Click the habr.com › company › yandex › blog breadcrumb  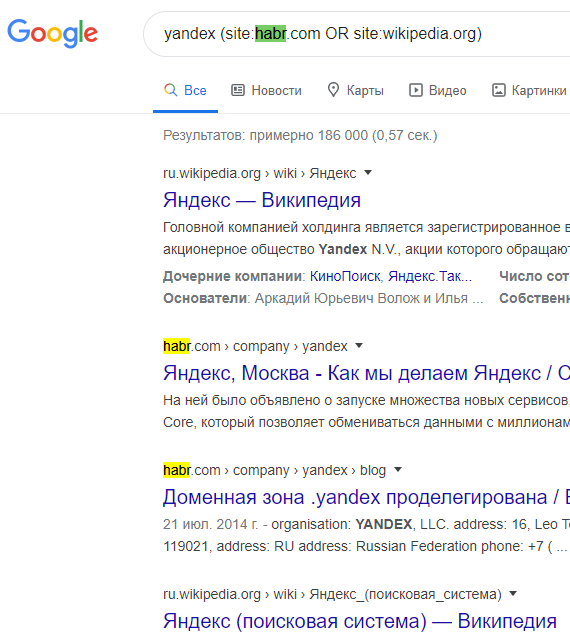pos(275,470)
